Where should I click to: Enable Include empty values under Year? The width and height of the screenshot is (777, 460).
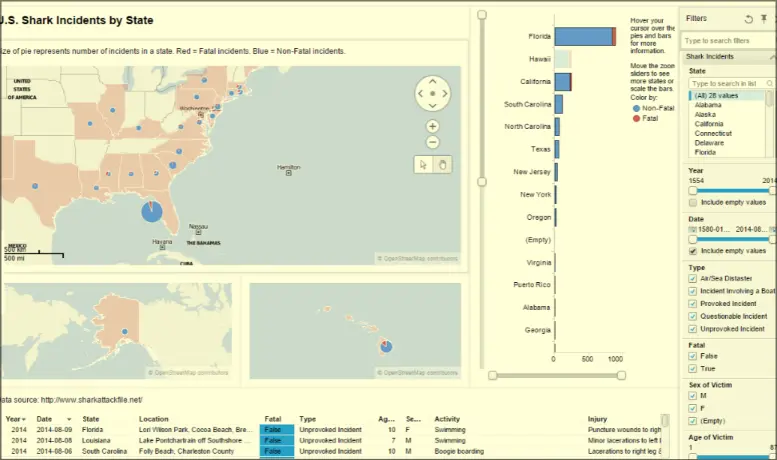693,202
